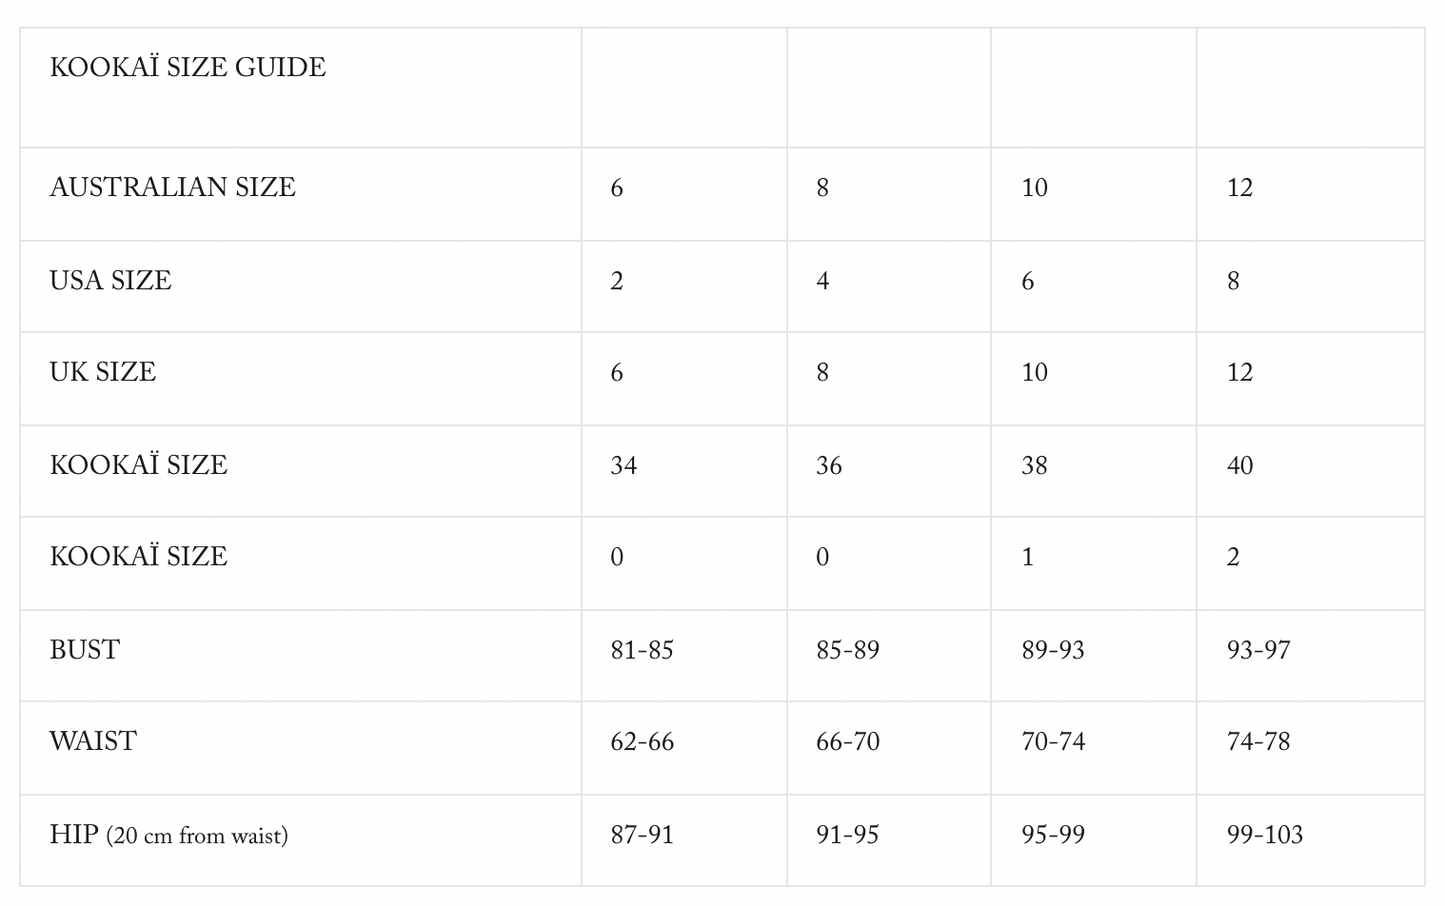Image resolution: width=1445 pixels, height=906 pixels.
Task: Click Kookaï size 40 cell
Action: tap(1240, 466)
